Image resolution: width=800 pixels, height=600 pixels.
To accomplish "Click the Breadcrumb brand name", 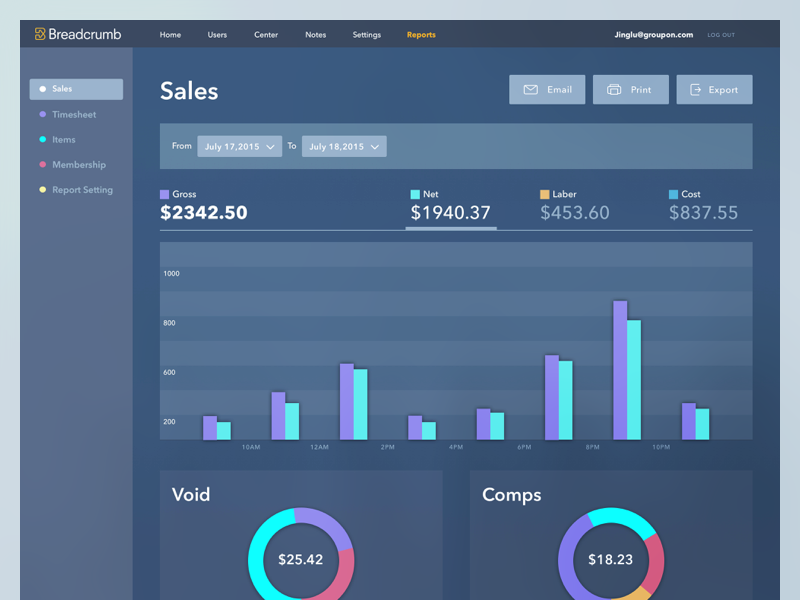I will (x=85, y=34).
